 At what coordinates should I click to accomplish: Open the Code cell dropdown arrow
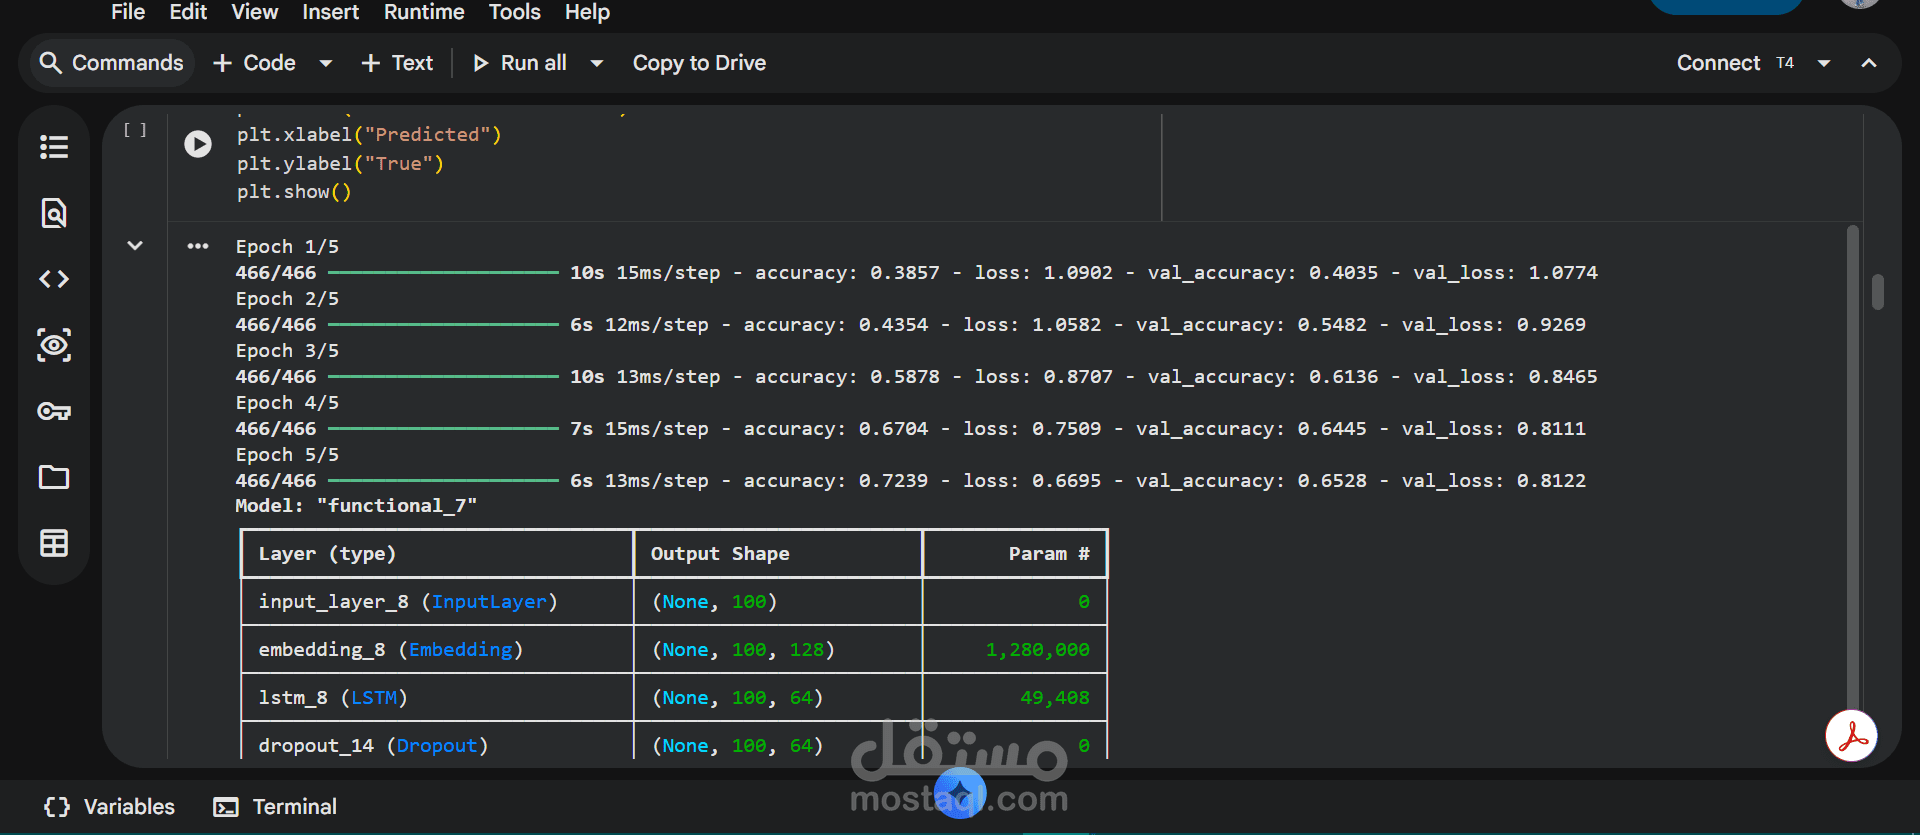(326, 63)
